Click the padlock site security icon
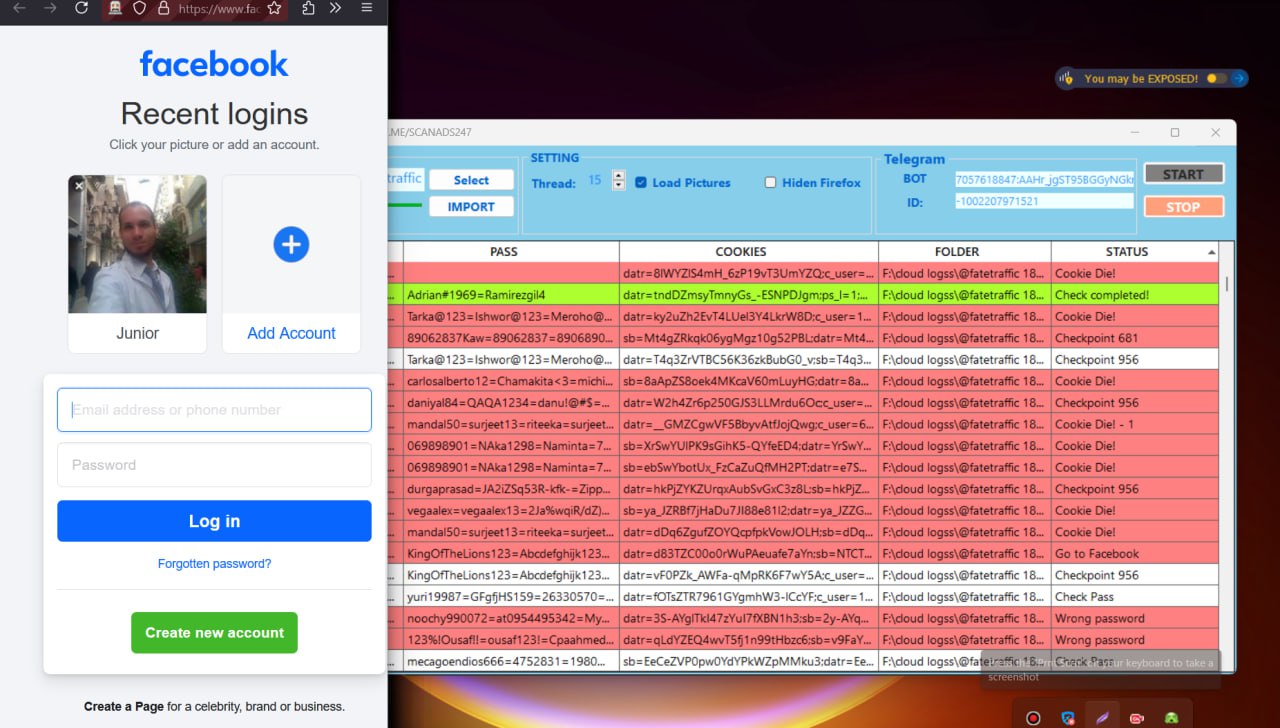1280x728 pixels. [163, 8]
